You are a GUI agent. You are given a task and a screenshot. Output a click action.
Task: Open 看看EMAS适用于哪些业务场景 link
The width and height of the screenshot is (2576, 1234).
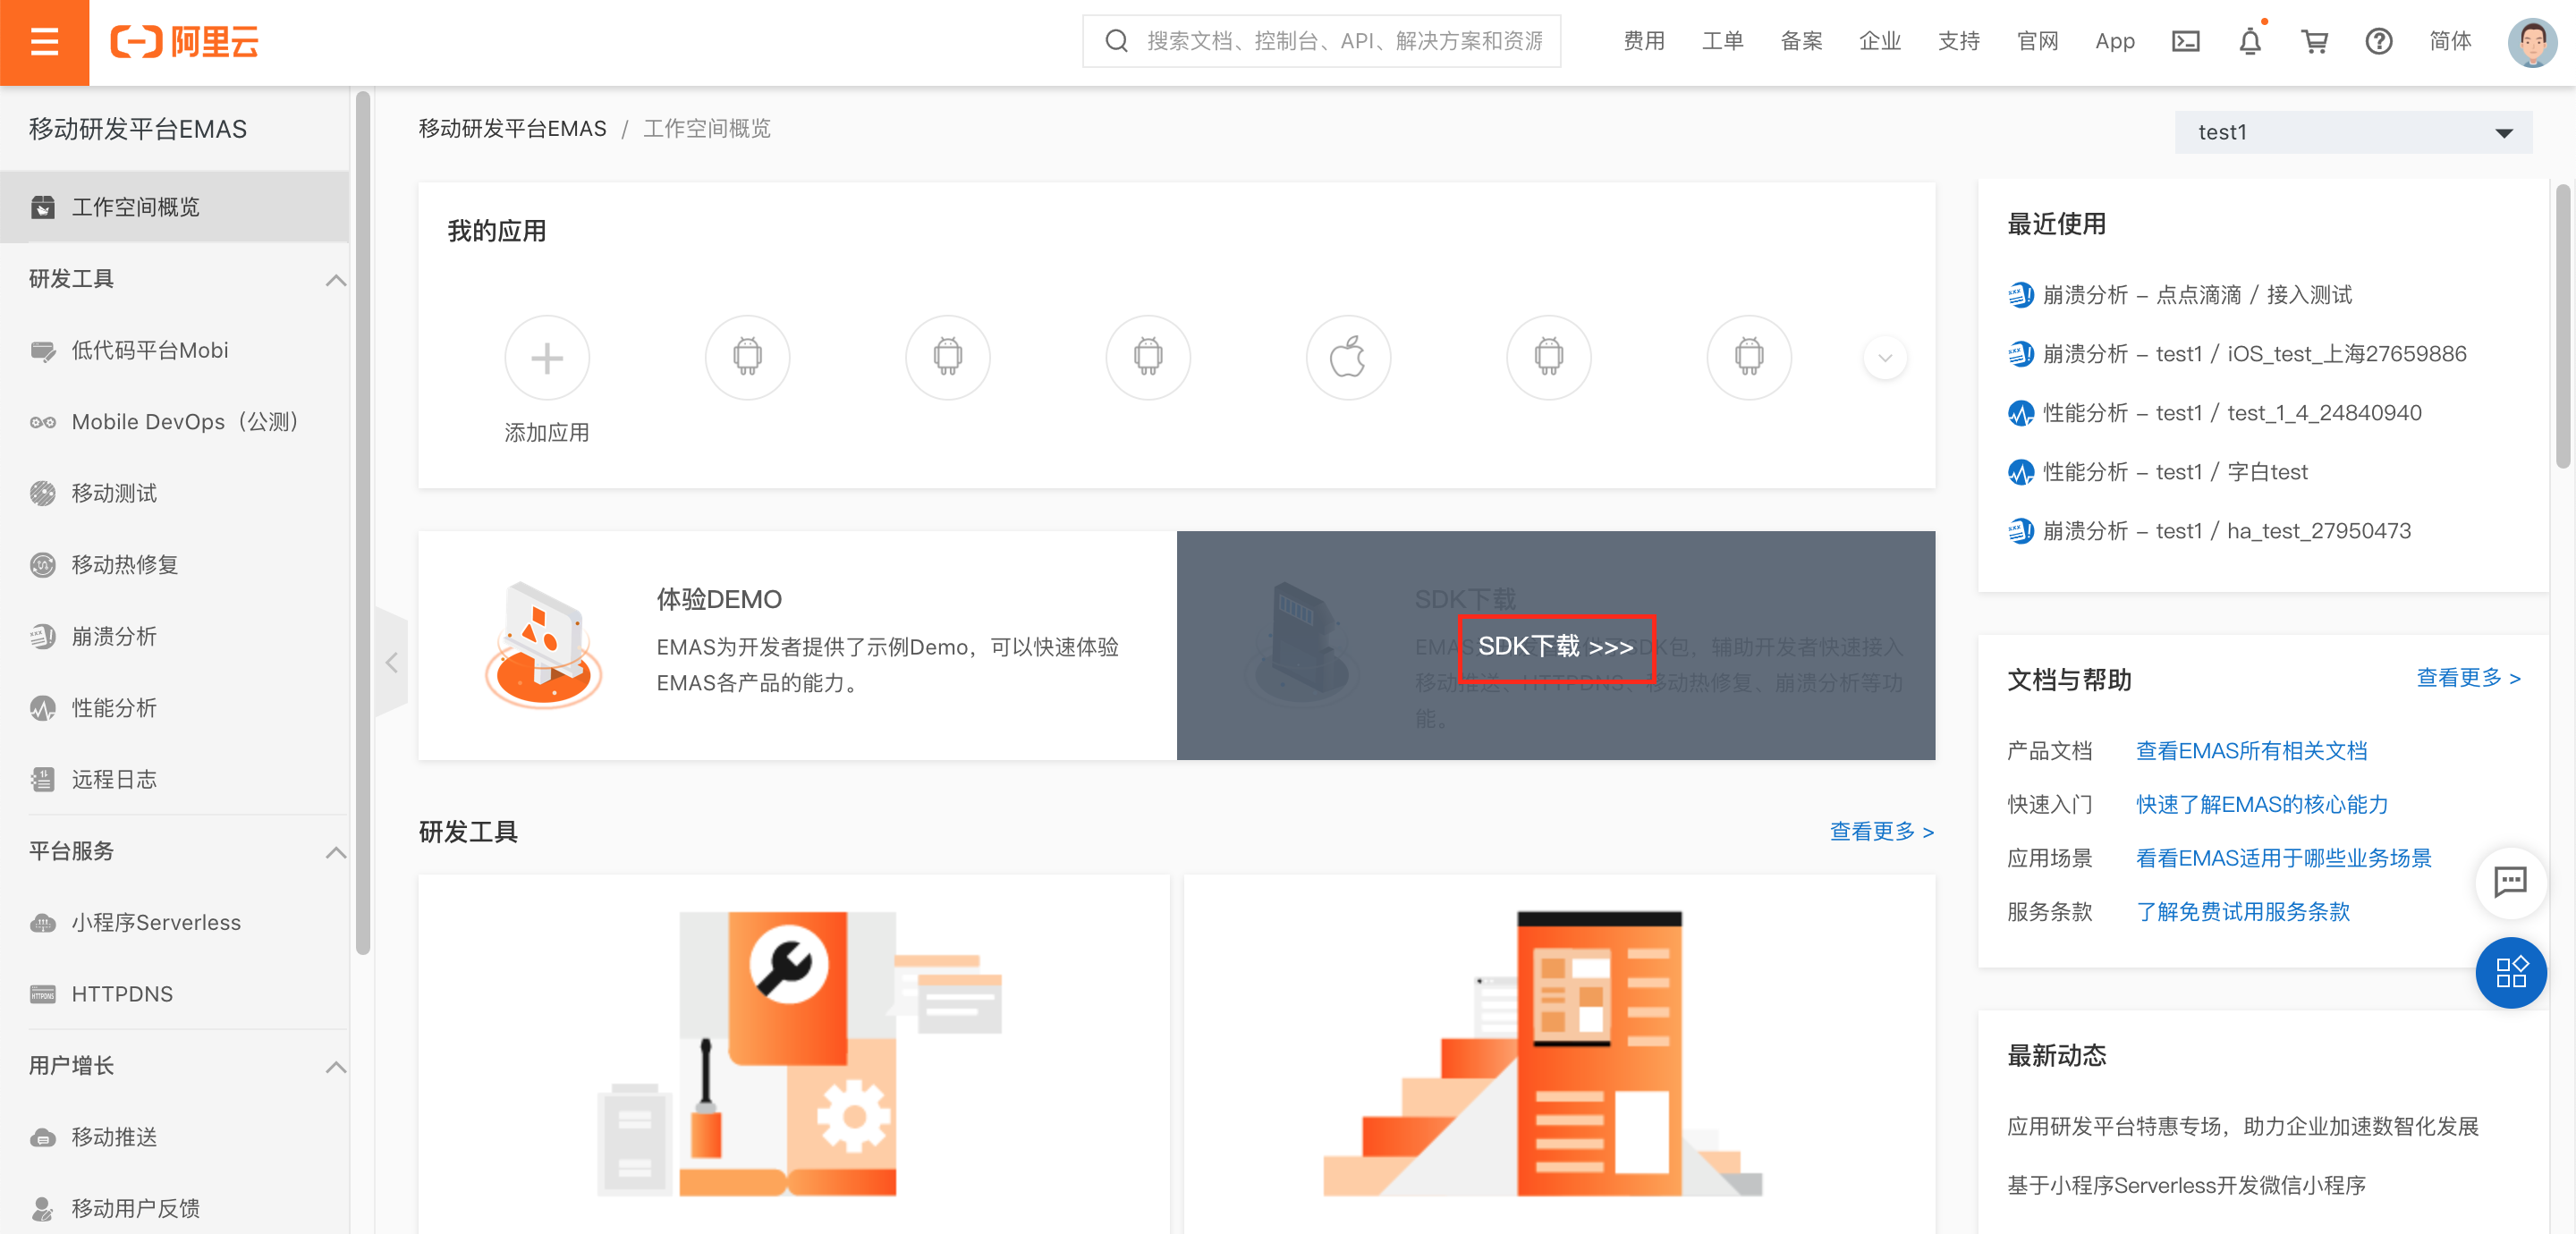point(2283,858)
